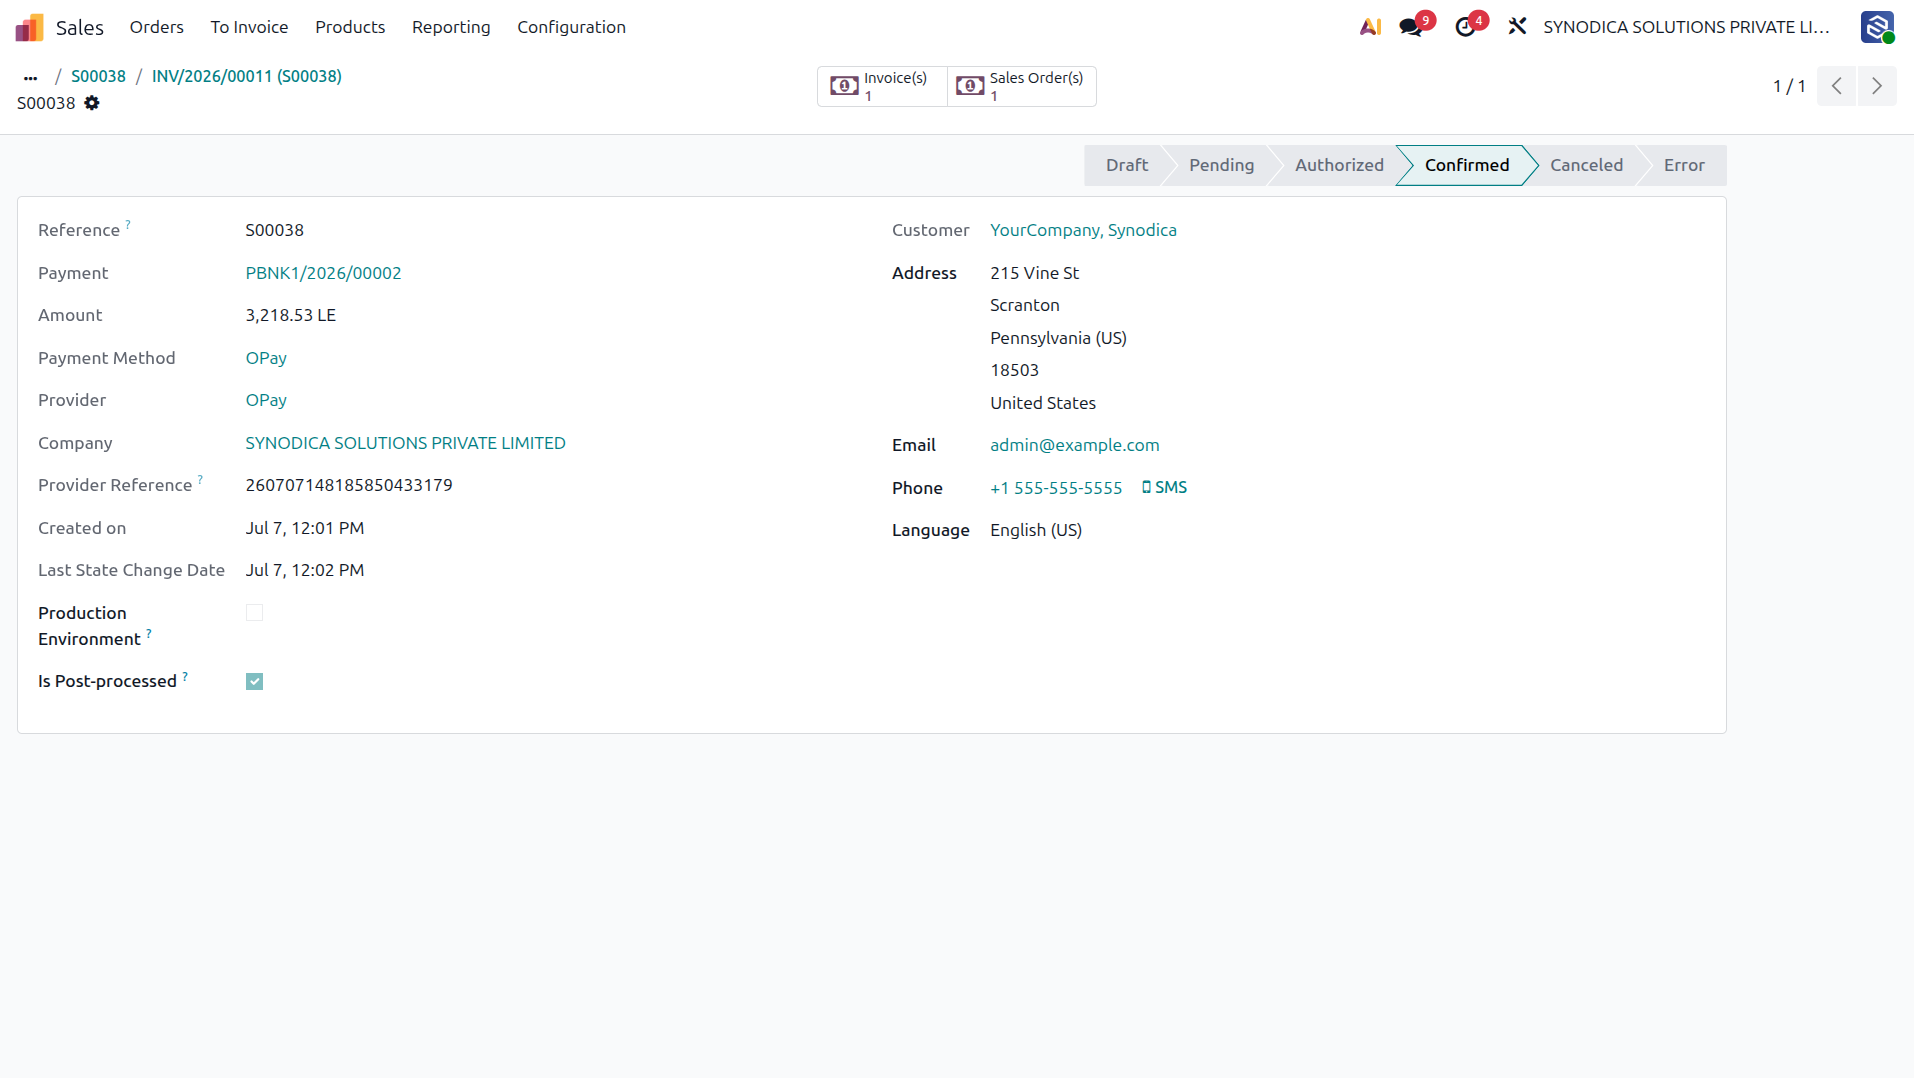
Task: Select the Authorized status stage
Action: point(1339,165)
